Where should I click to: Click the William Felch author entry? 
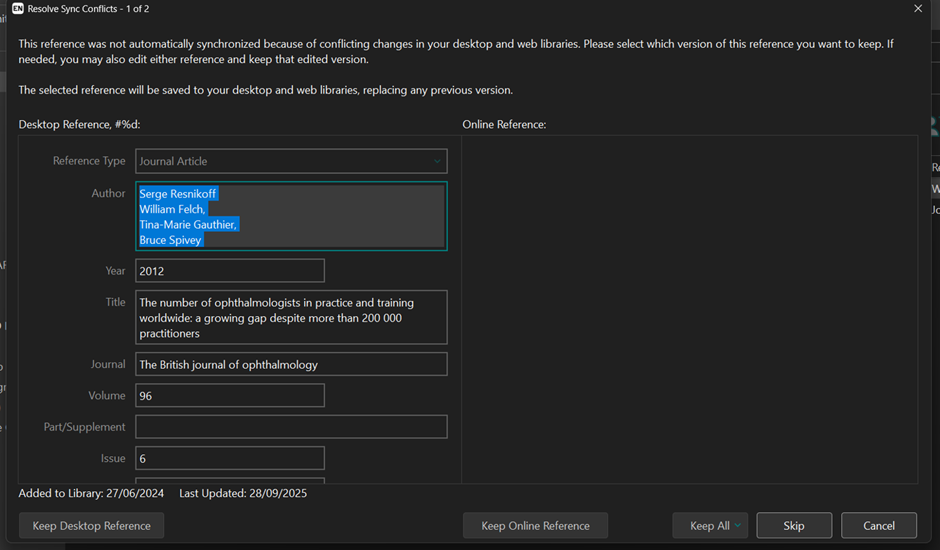172,209
